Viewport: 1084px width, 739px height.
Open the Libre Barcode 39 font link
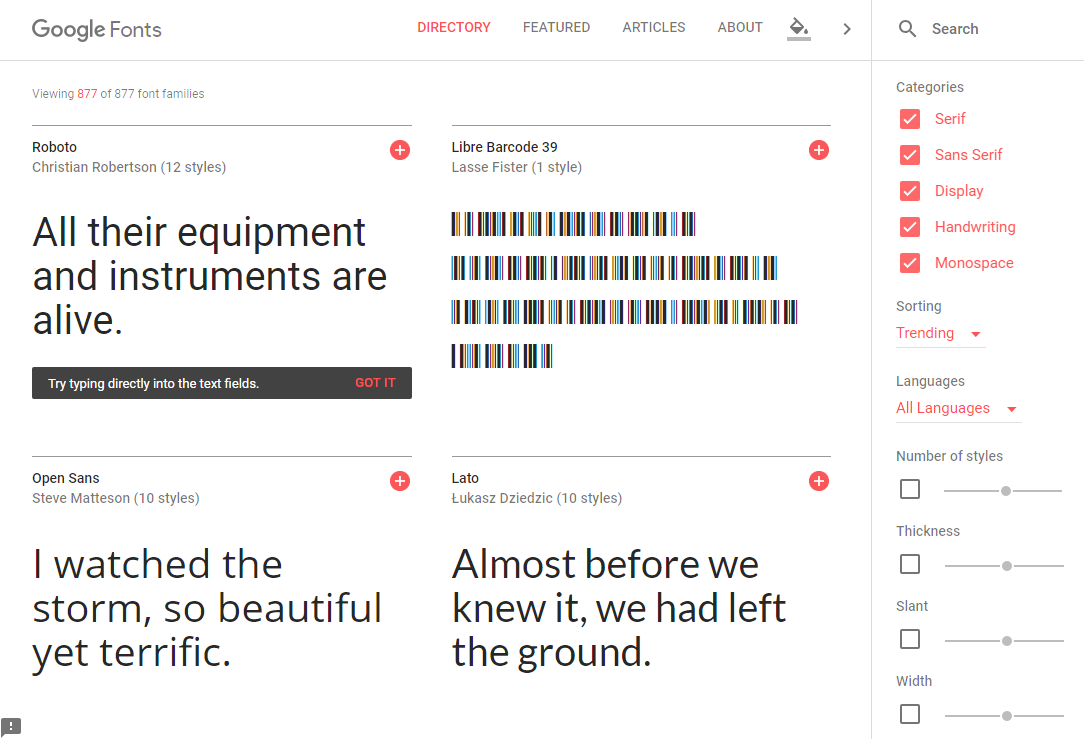coord(505,147)
